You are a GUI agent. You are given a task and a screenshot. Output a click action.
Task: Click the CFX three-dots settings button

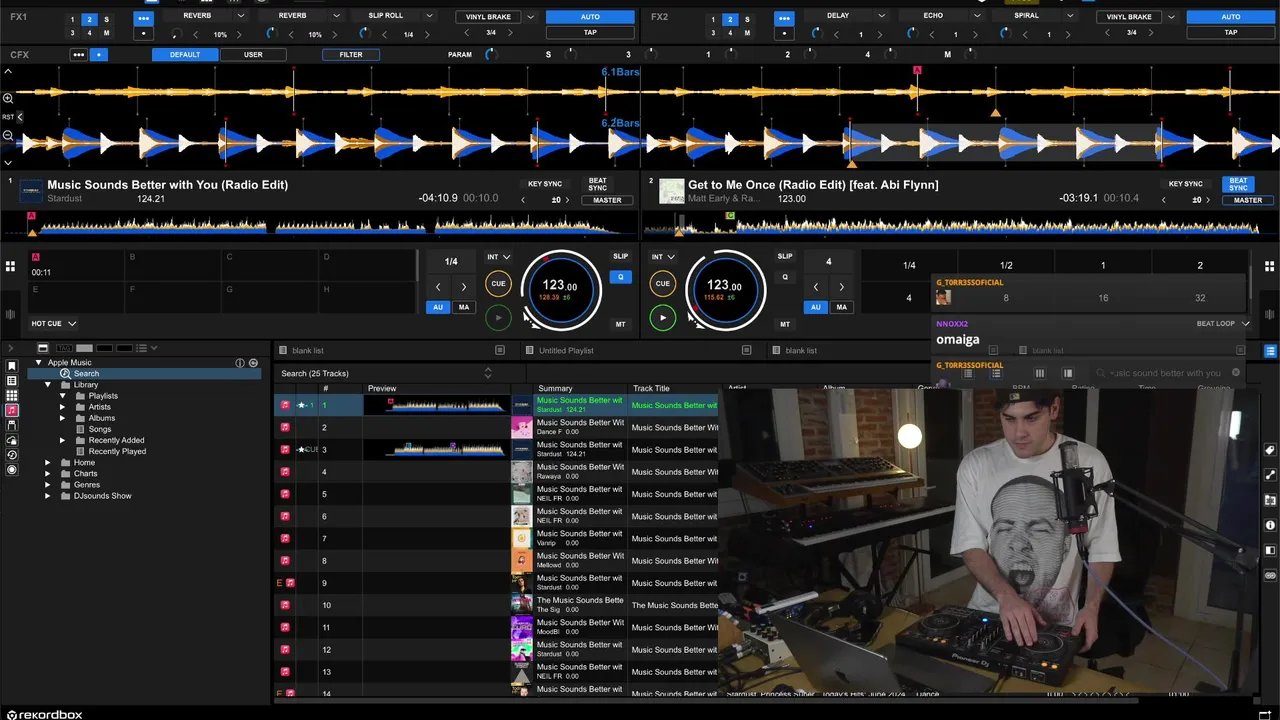78,54
